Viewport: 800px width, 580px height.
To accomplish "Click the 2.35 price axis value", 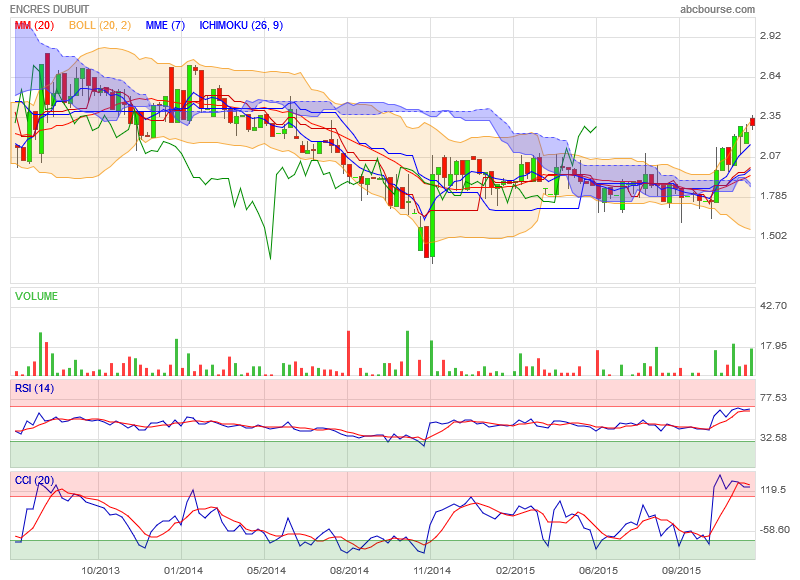I will [x=770, y=116].
